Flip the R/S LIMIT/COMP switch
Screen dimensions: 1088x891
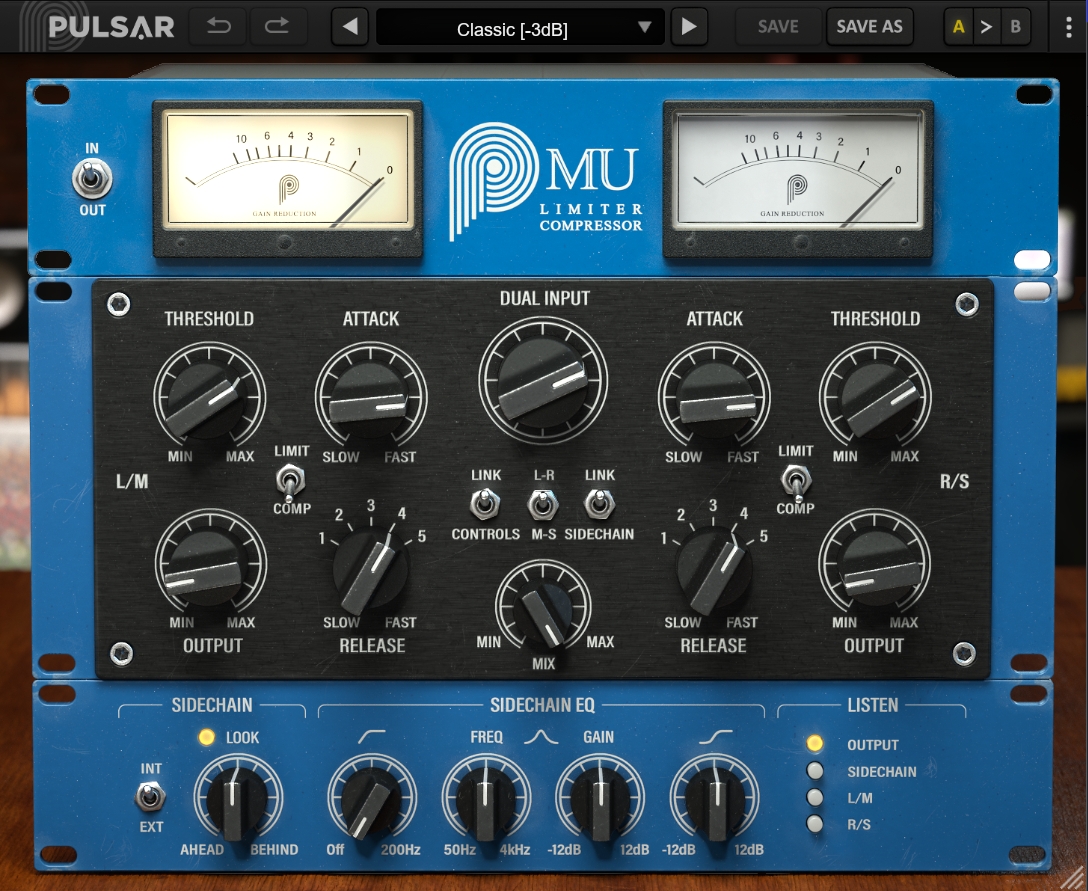coord(796,480)
